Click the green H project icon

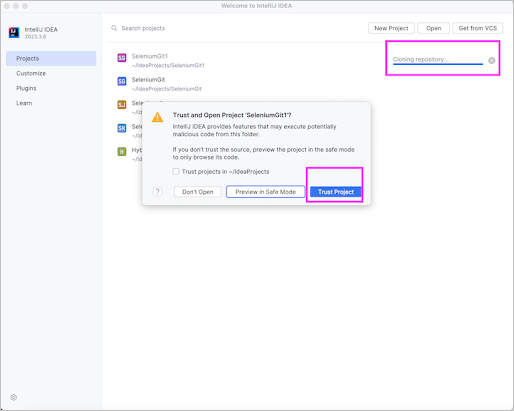[122, 152]
